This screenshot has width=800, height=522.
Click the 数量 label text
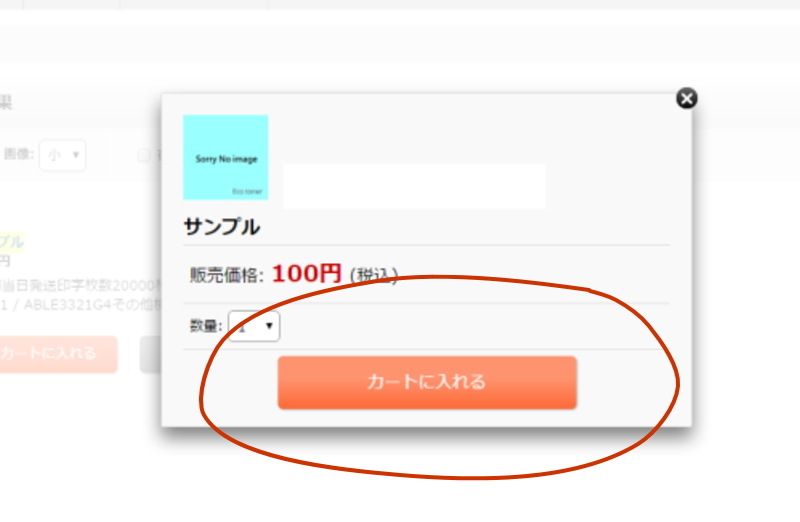pos(206,326)
